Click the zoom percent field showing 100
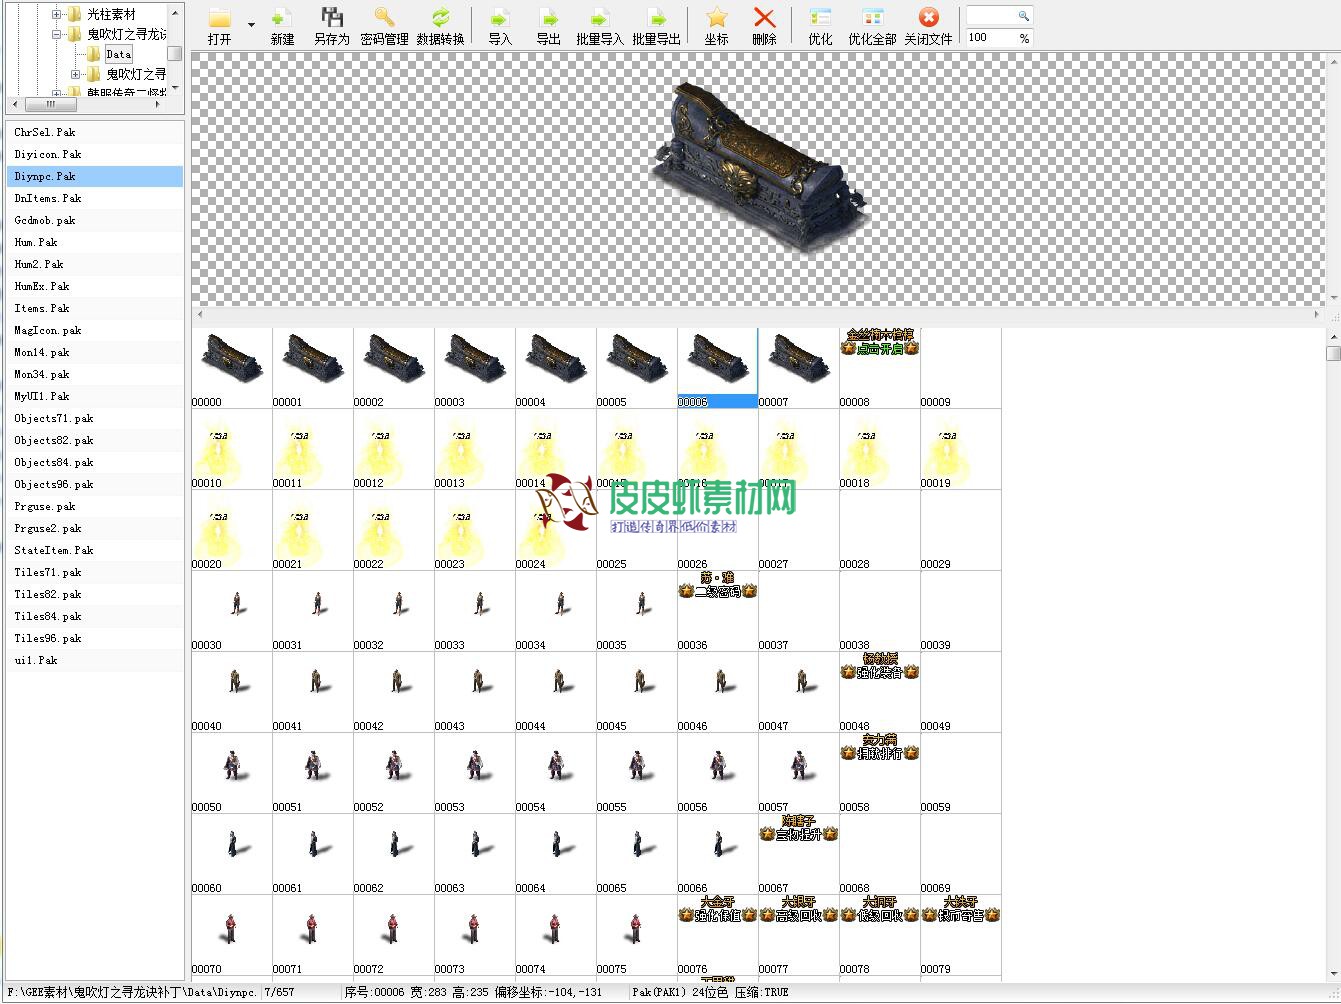This screenshot has height=1004, width=1341. [x=991, y=38]
